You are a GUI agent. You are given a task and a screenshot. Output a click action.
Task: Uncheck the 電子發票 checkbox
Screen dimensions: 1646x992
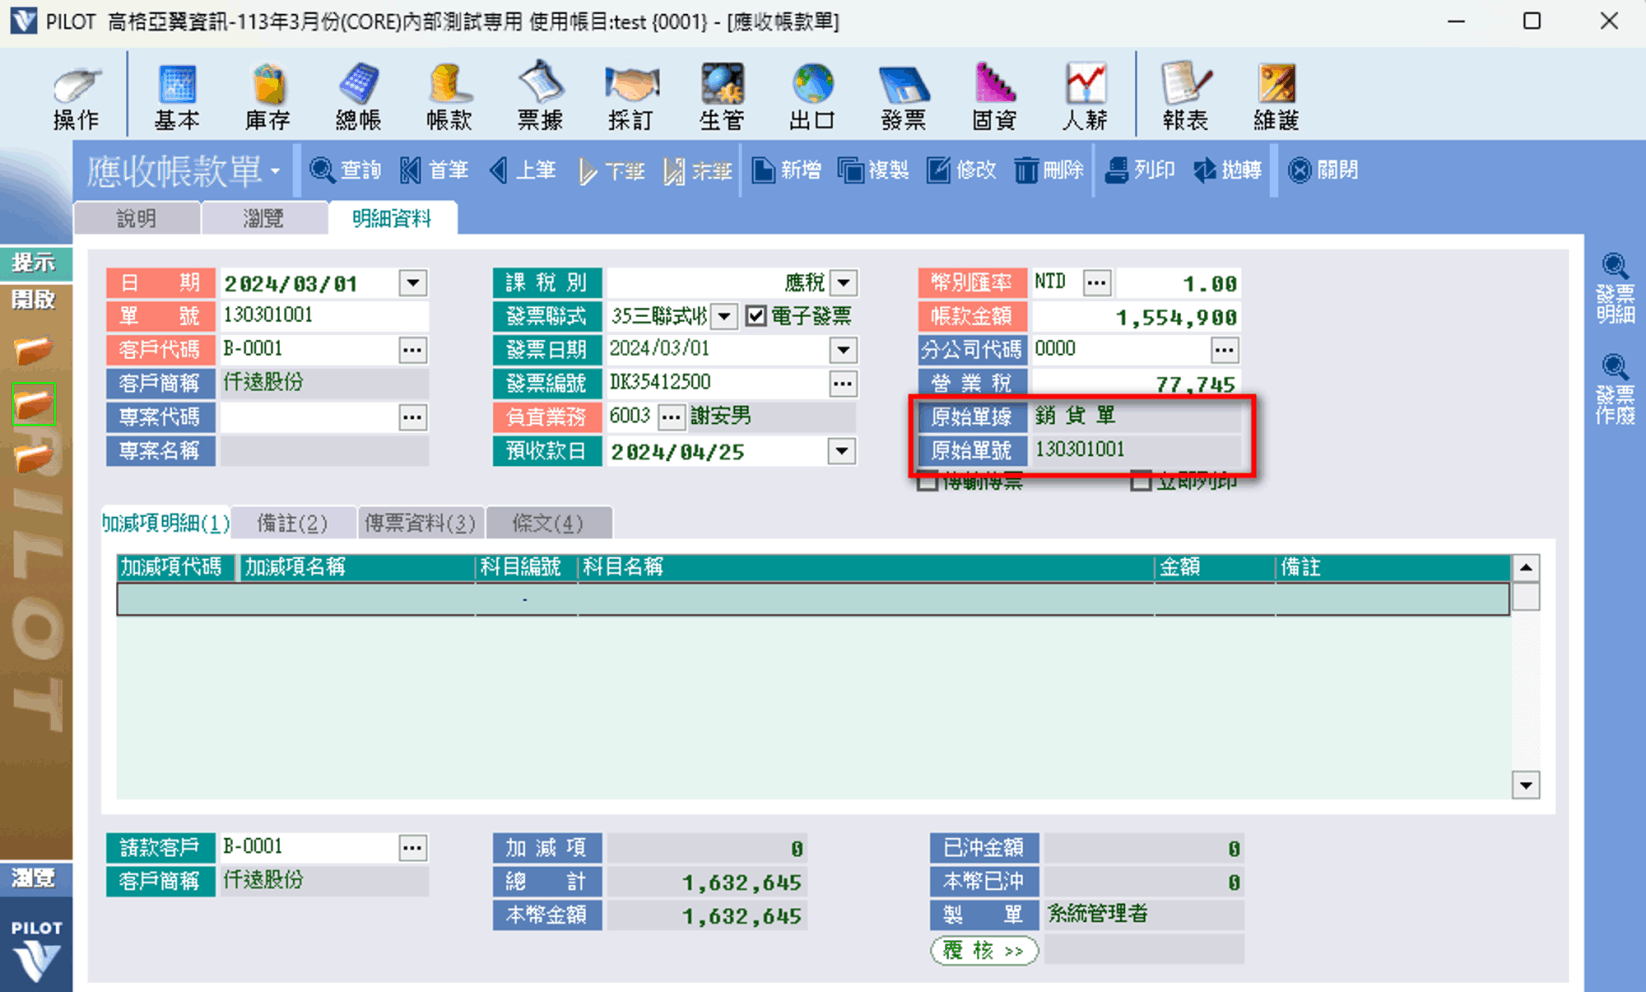coord(756,317)
